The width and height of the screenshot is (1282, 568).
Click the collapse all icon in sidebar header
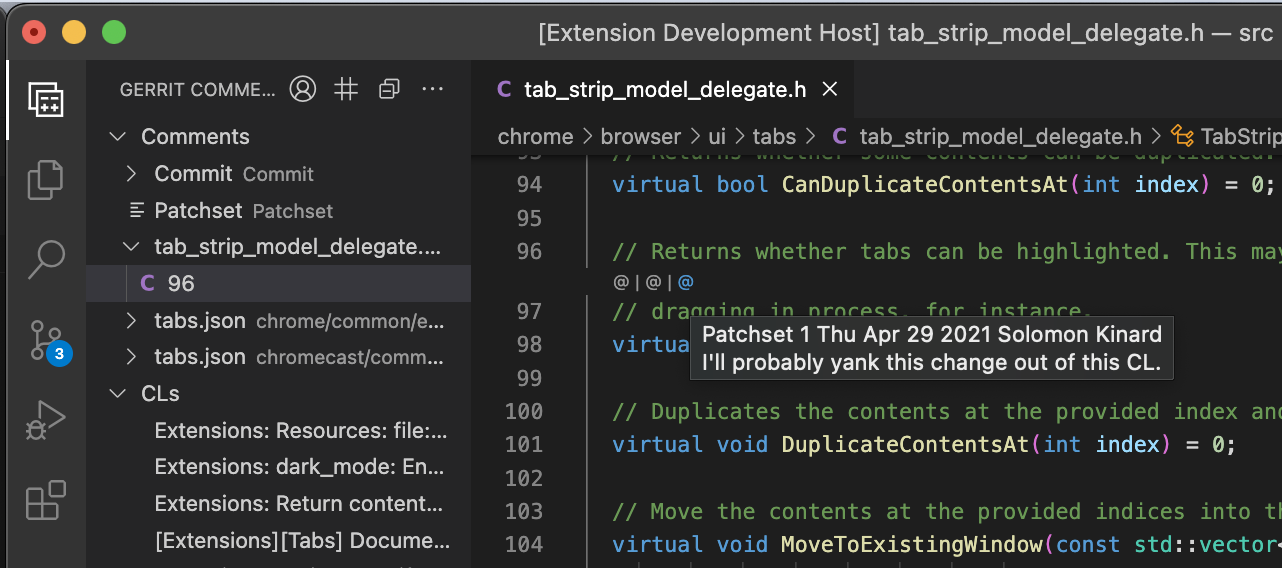(x=389, y=90)
